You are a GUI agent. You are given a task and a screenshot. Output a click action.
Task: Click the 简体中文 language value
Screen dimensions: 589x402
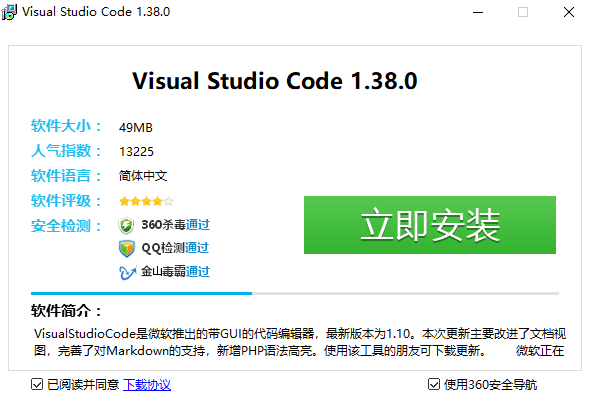pos(143,175)
